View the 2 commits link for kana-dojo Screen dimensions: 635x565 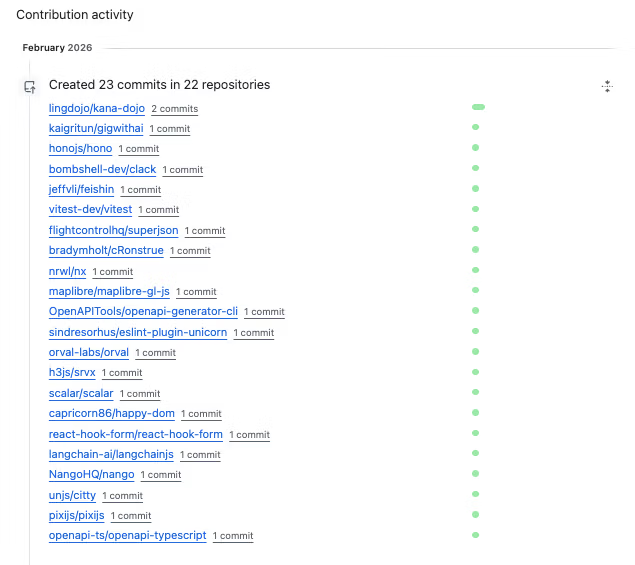click(175, 109)
